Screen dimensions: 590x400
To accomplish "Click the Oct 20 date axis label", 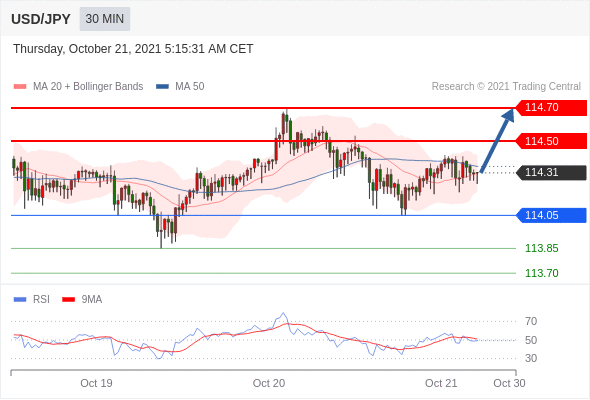I will click(x=269, y=383).
